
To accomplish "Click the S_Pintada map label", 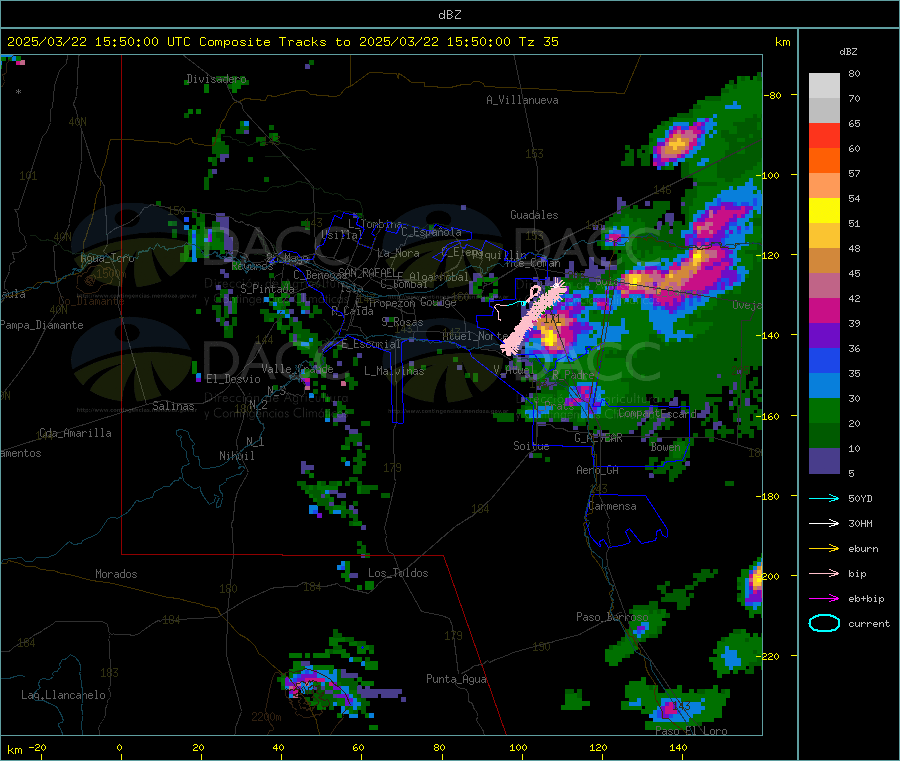I will point(267,289).
